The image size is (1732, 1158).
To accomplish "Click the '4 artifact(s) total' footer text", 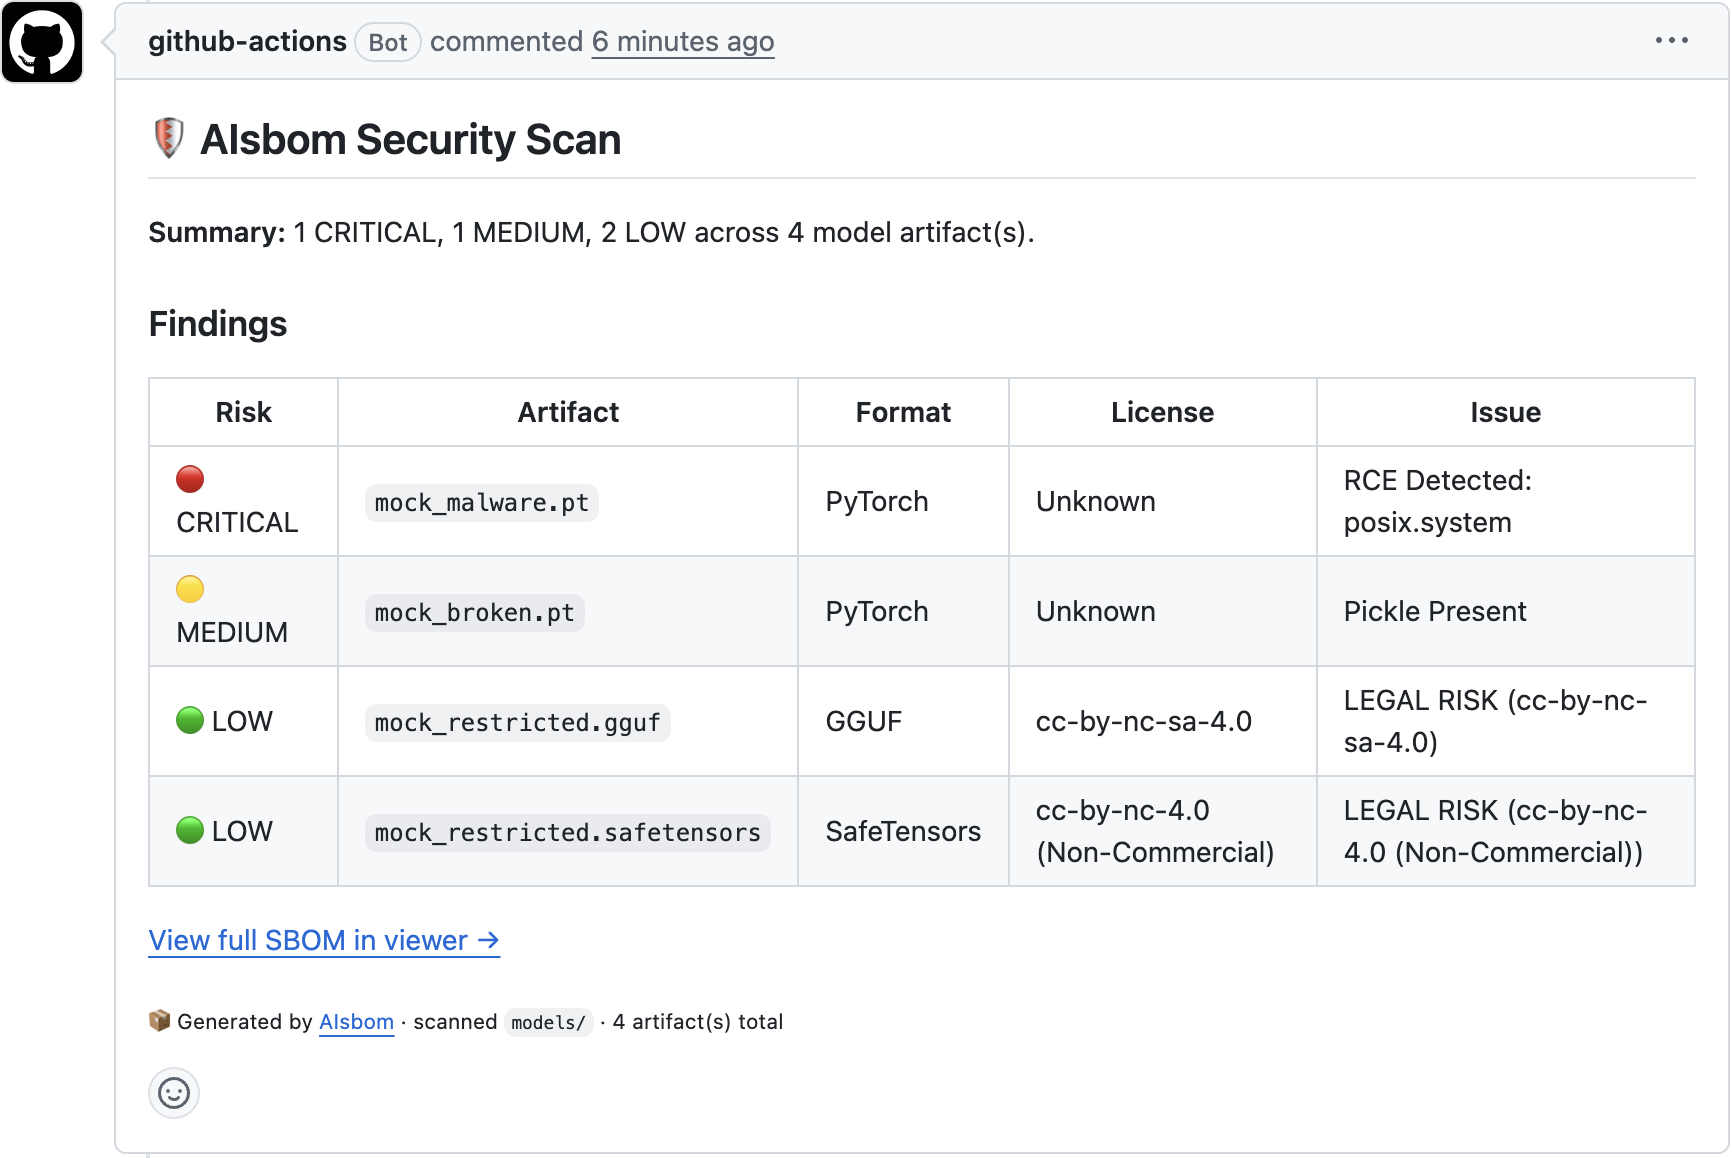I will [x=698, y=1022].
